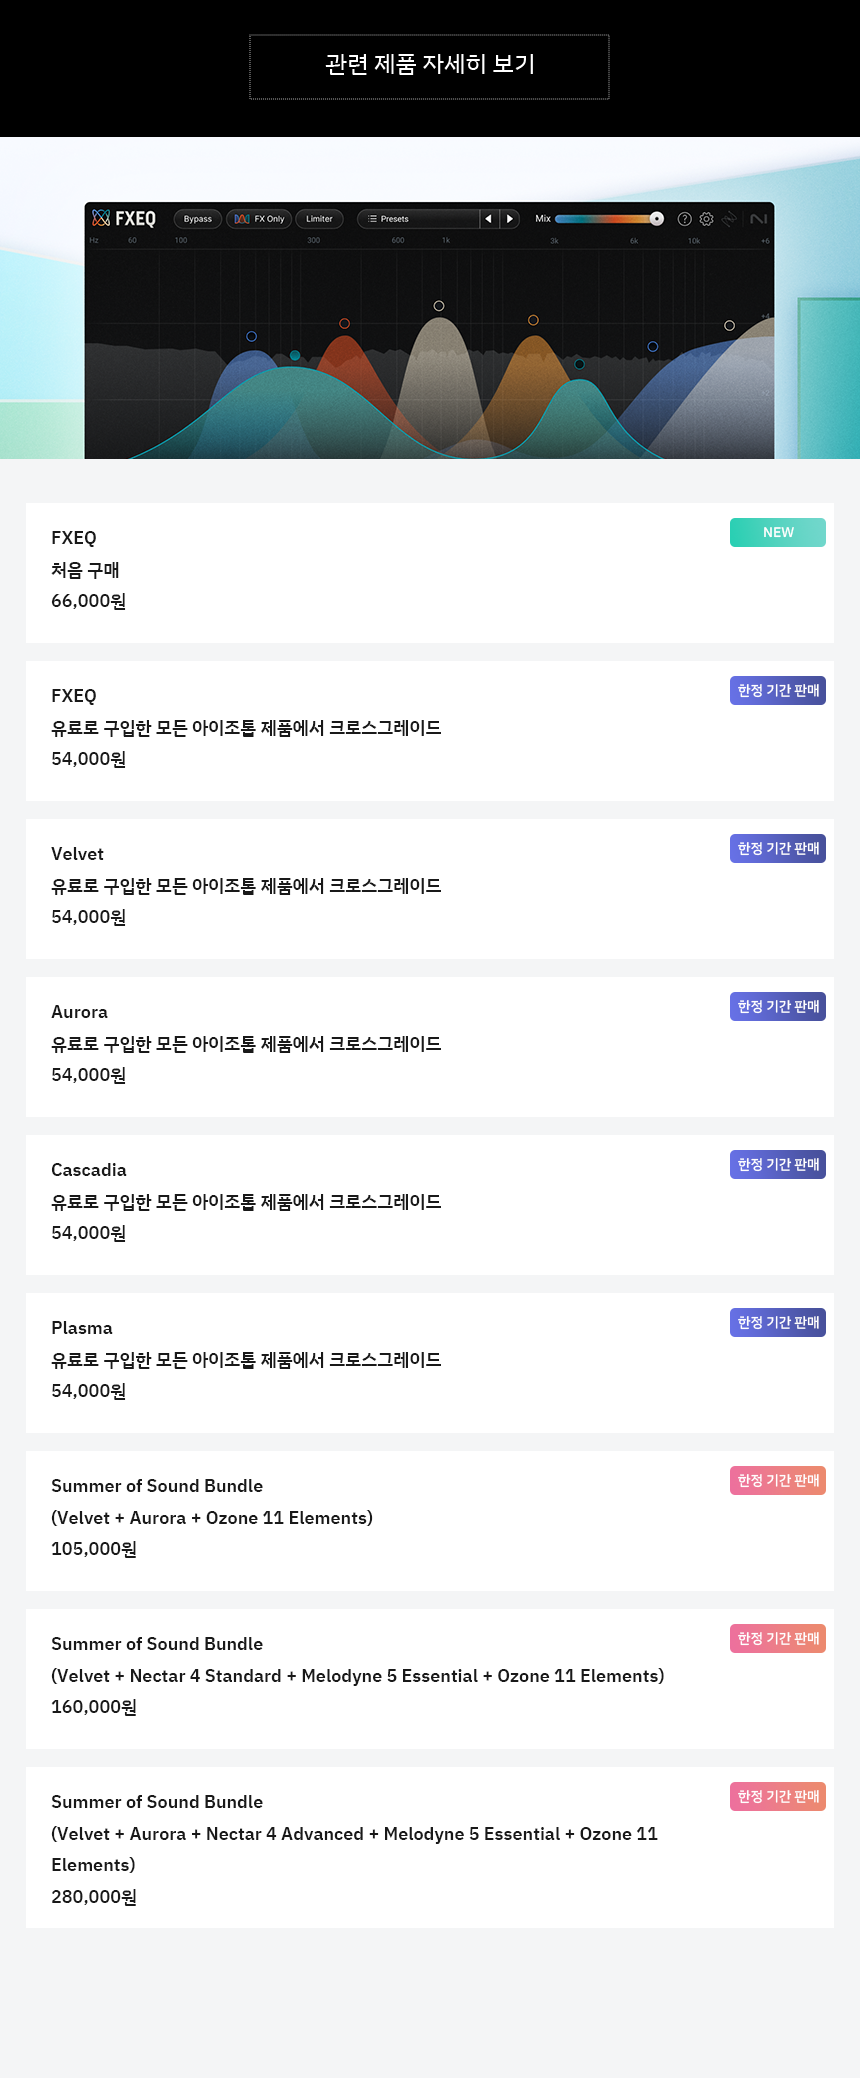Select the orange EQ band node
The height and width of the screenshot is (2078, 860).
pyautogui.click(x=533, y=320)
